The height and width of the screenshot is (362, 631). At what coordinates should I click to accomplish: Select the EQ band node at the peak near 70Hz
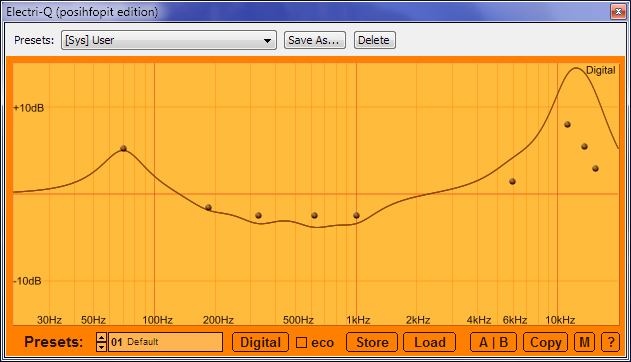pyautogui.click(x=124, y=148)
